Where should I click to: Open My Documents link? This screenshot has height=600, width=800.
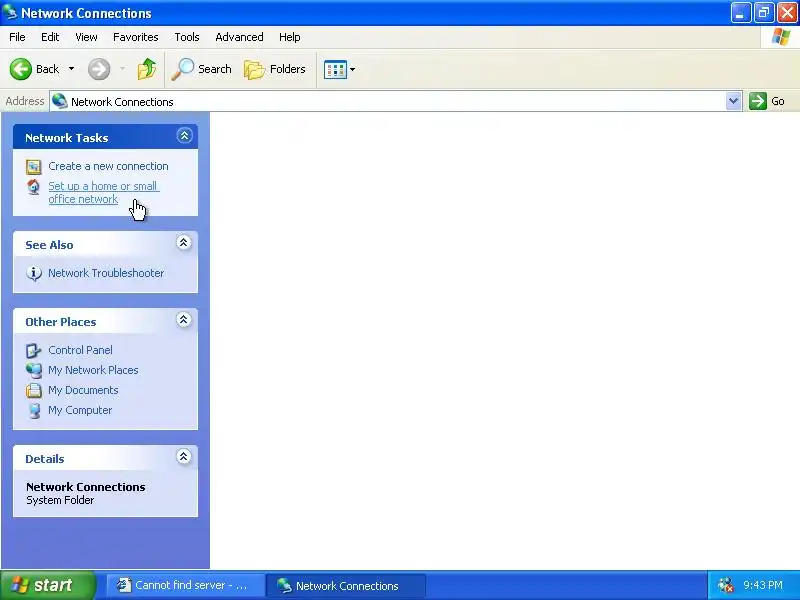83,390
